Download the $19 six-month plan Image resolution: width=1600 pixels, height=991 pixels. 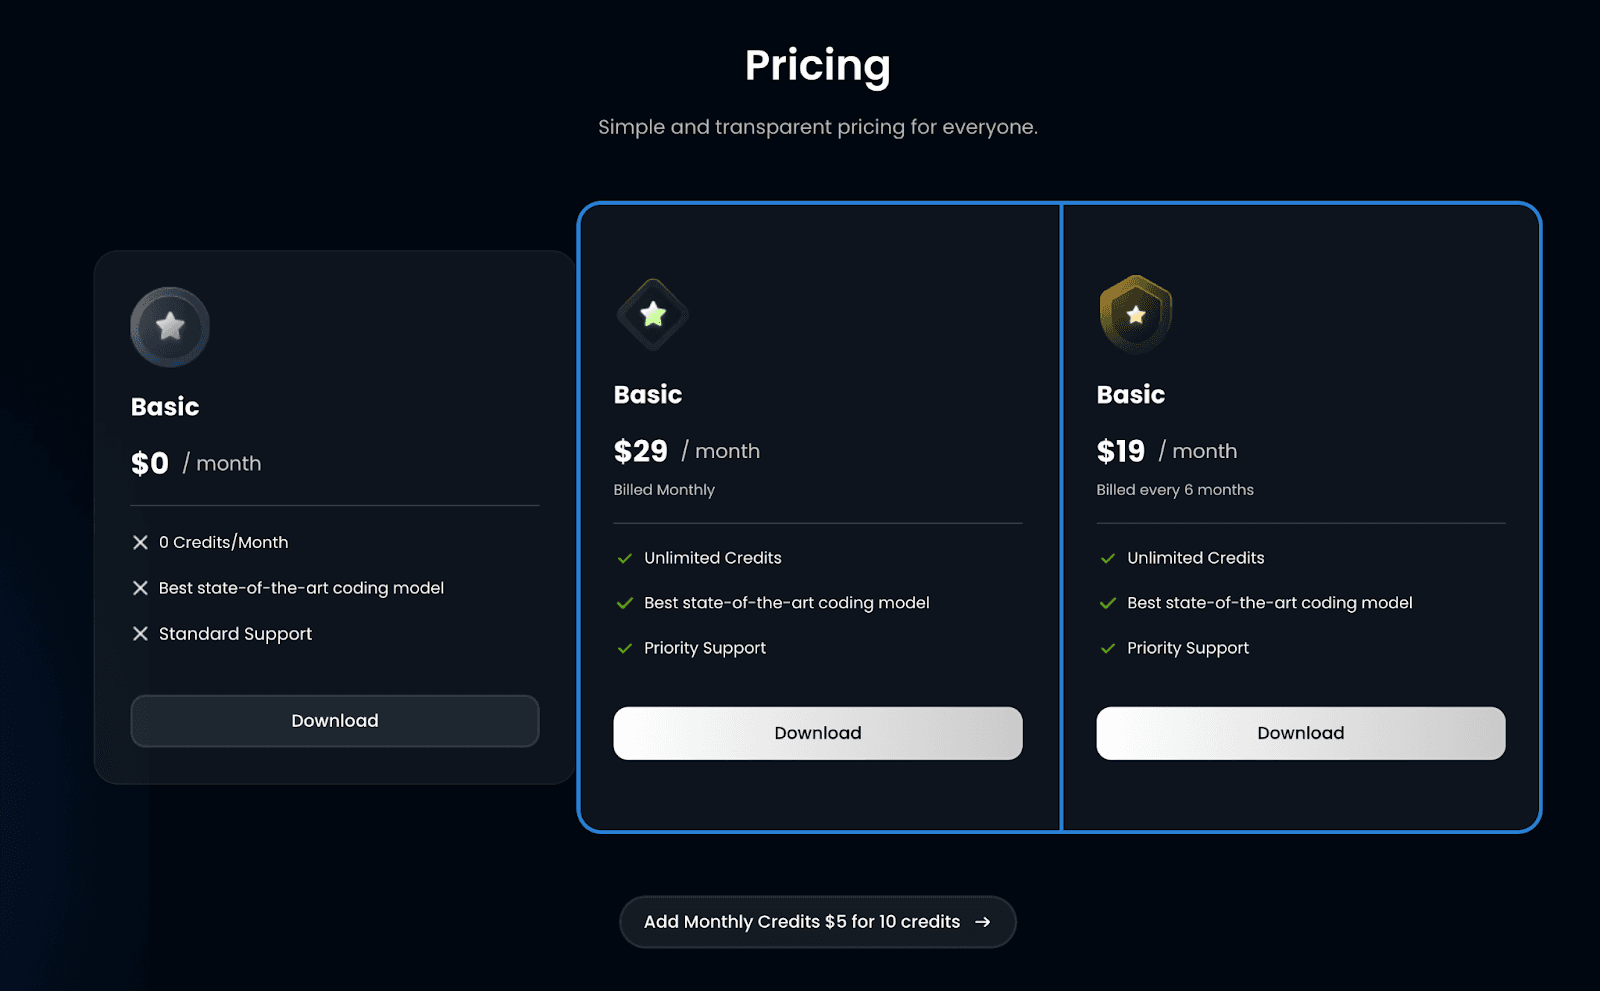coord(1301,733)
